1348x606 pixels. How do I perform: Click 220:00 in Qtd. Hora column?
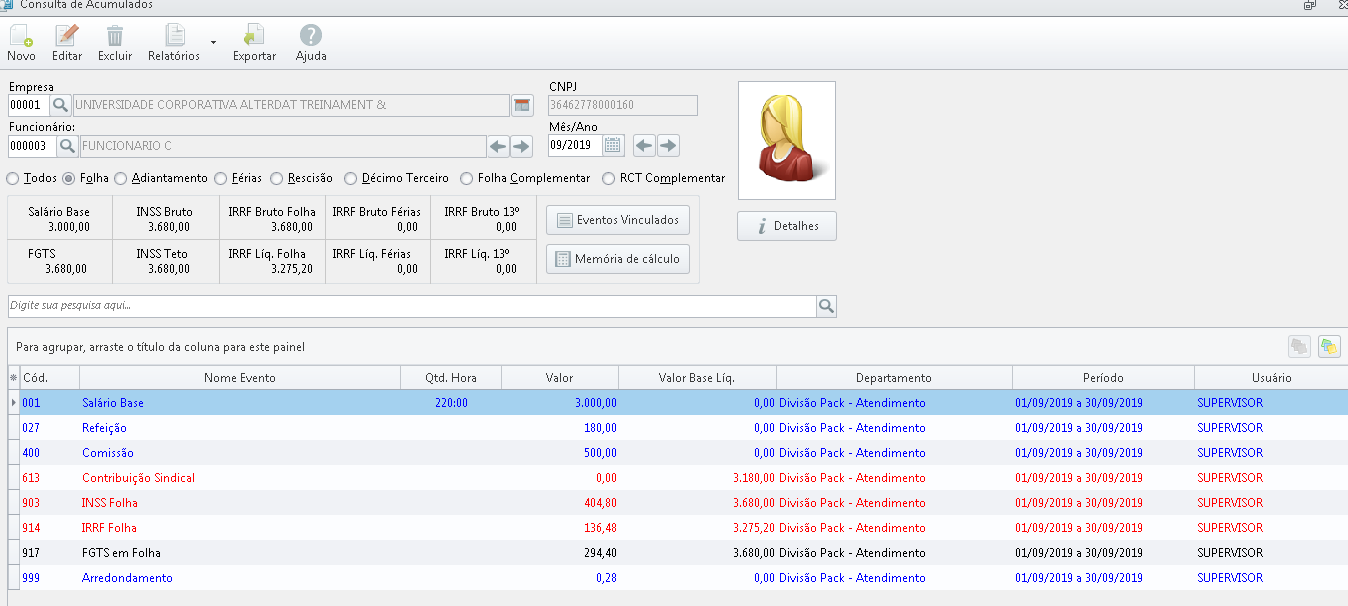tap(449, 403)
